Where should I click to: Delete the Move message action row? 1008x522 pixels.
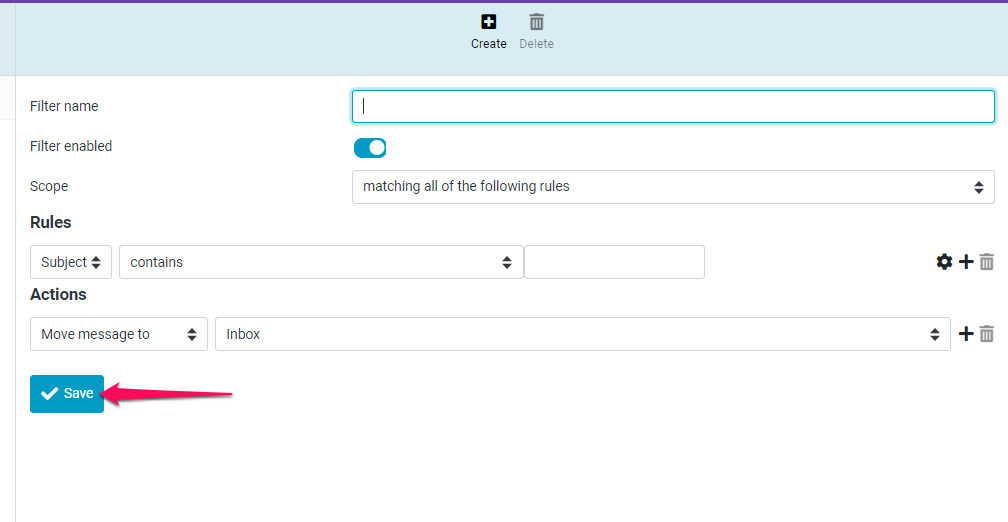tap(987, 334)
